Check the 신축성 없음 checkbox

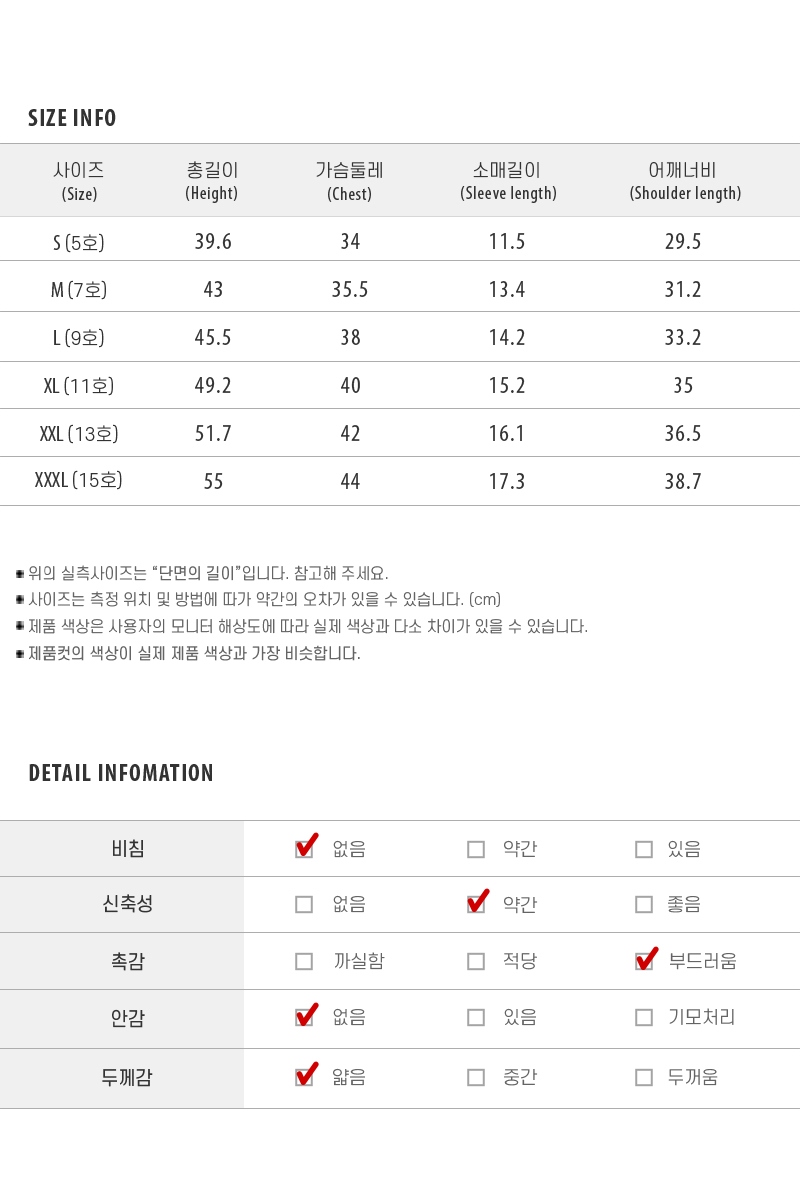(304, 904)
